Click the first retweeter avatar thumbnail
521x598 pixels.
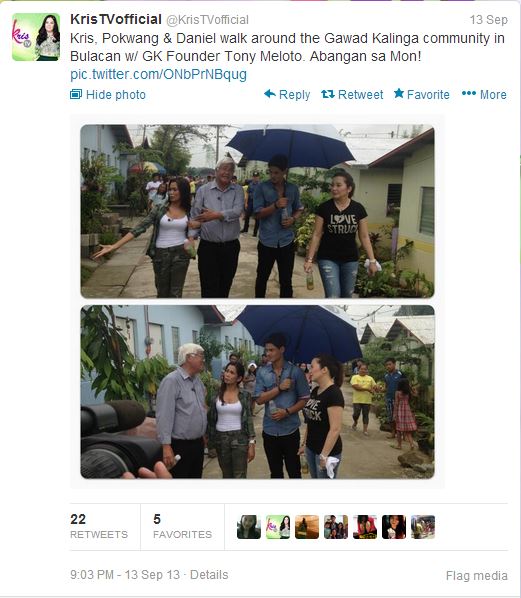(x=249, y=527)
